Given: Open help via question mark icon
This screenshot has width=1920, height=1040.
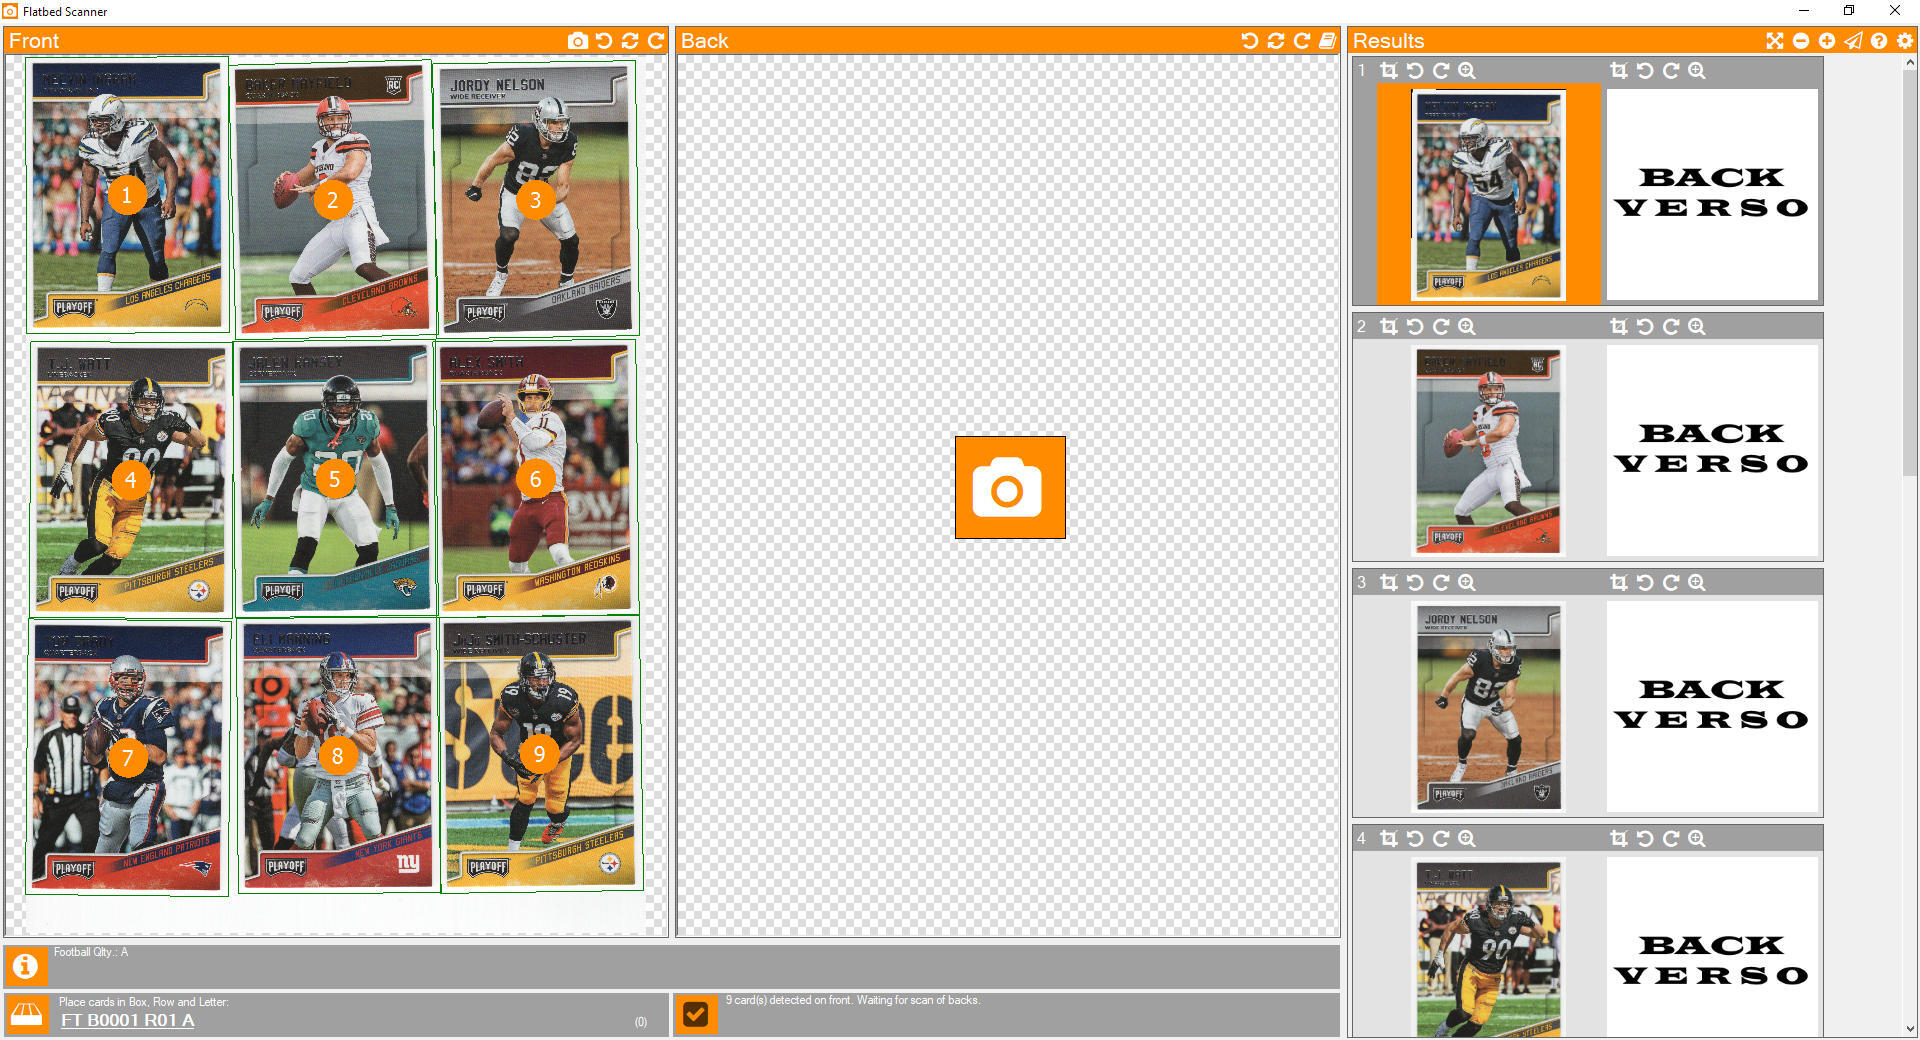Looking at the screenshot, I should (1879, 41).
